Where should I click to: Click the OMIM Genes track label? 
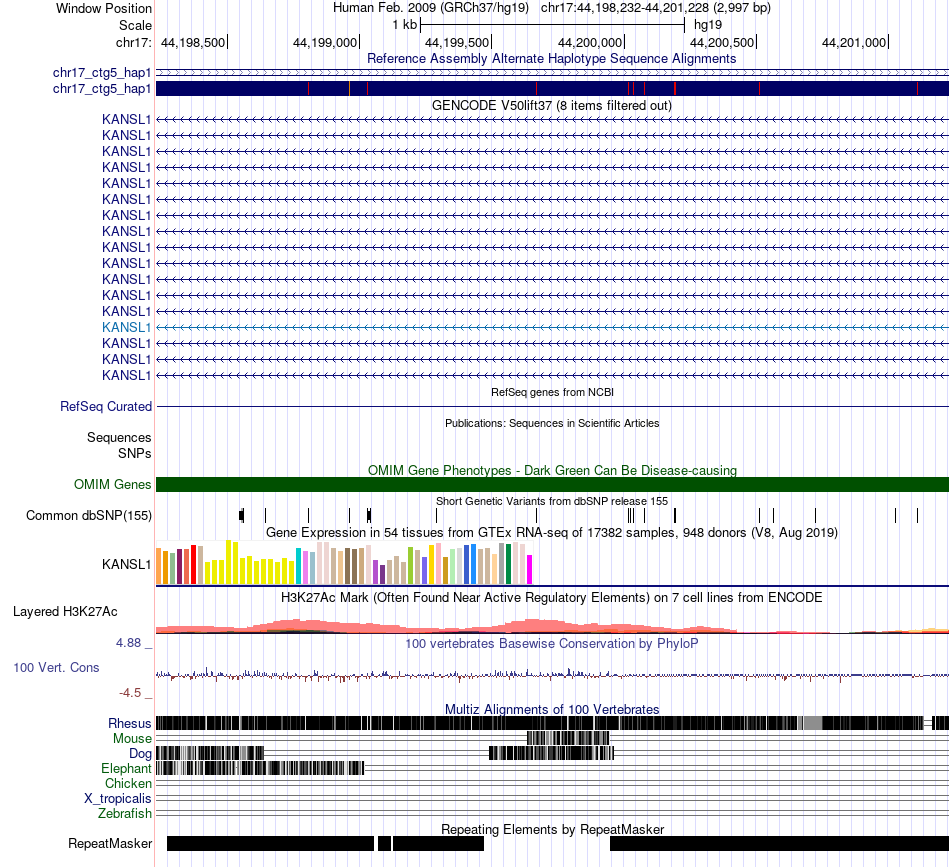(x=112, y=485)
